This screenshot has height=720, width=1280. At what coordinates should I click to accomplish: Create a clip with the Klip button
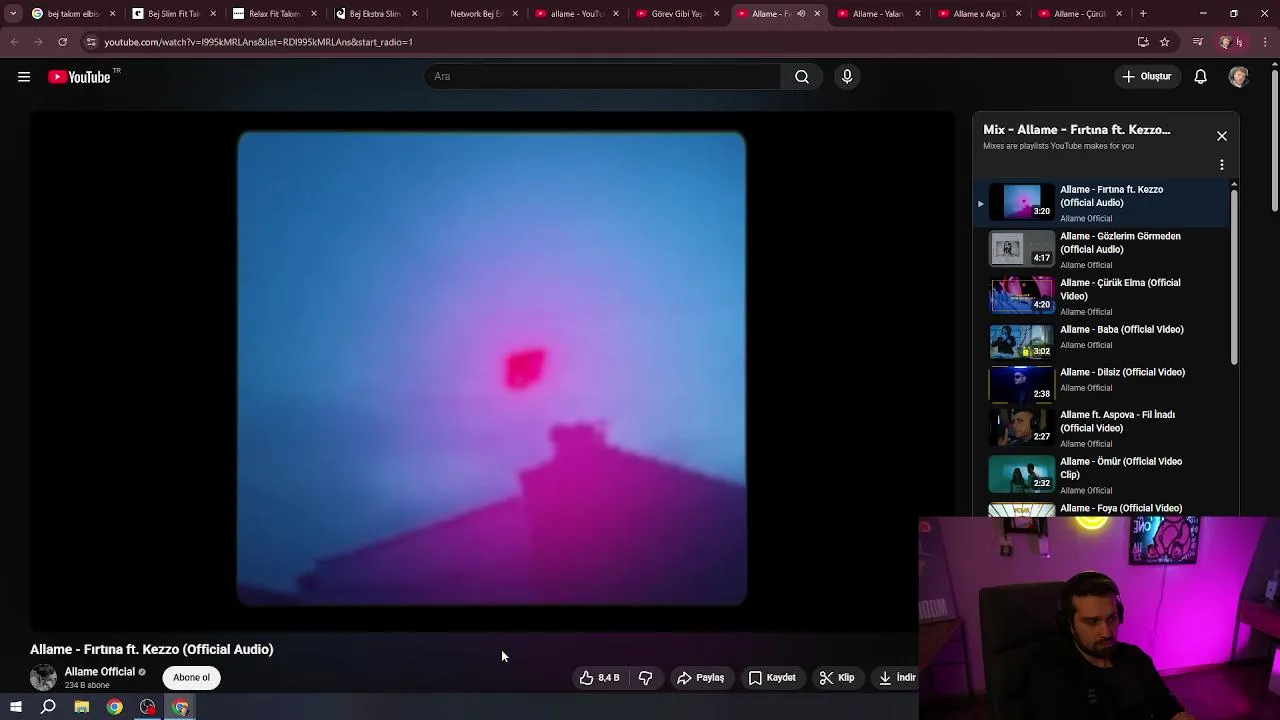pos(837,678)
